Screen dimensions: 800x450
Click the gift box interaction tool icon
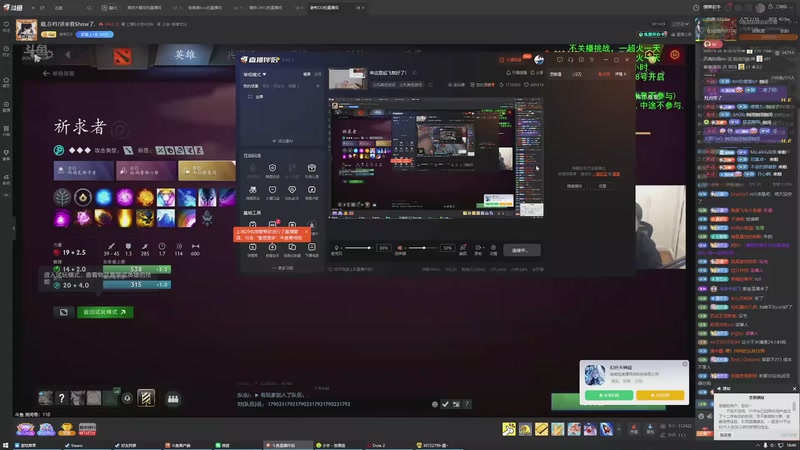click(x=311, y=168)
